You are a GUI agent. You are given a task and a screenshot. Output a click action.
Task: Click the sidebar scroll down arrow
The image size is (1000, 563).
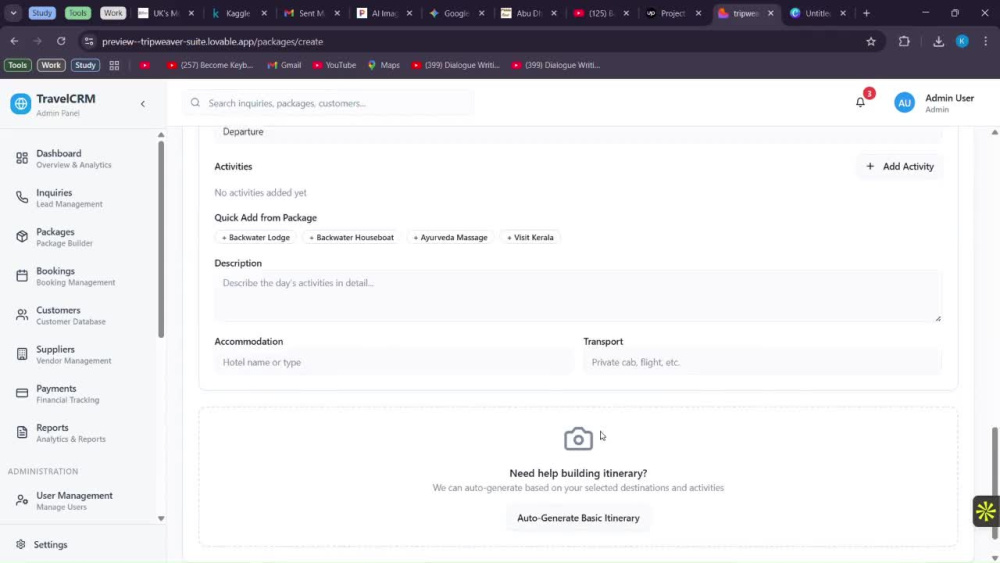(x=161, y=518)
